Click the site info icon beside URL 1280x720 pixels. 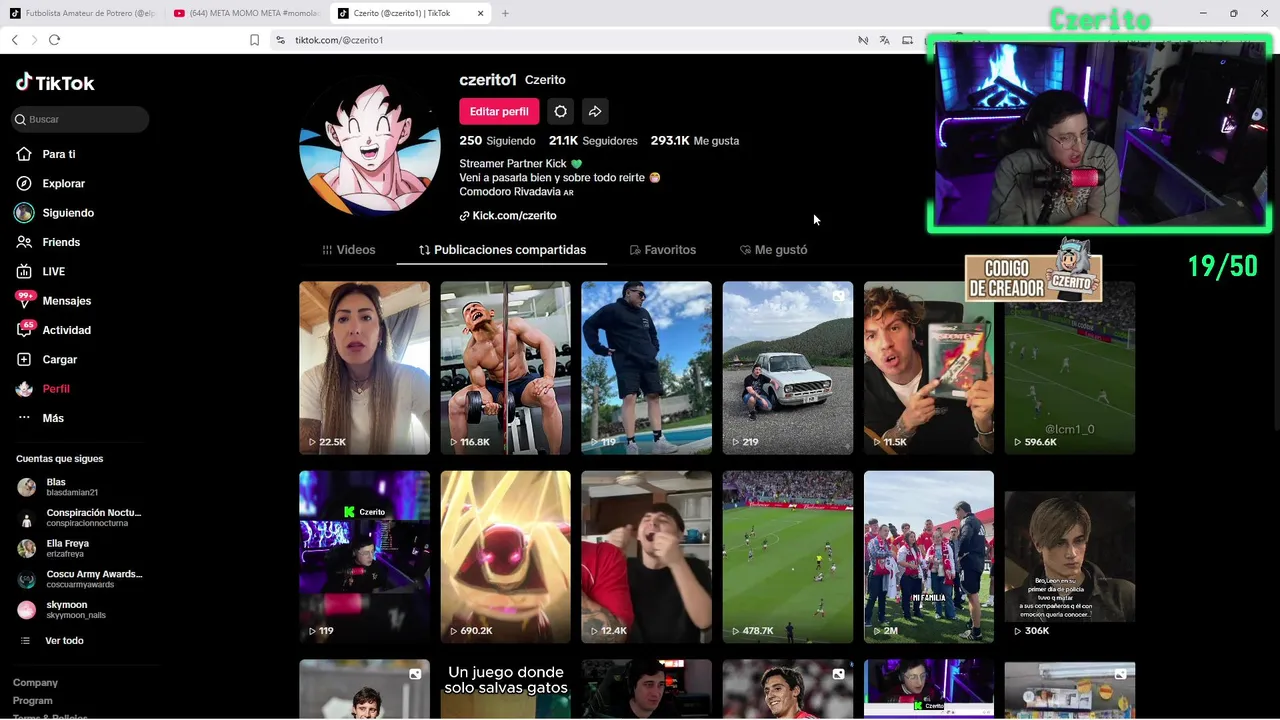click(281, 40)
